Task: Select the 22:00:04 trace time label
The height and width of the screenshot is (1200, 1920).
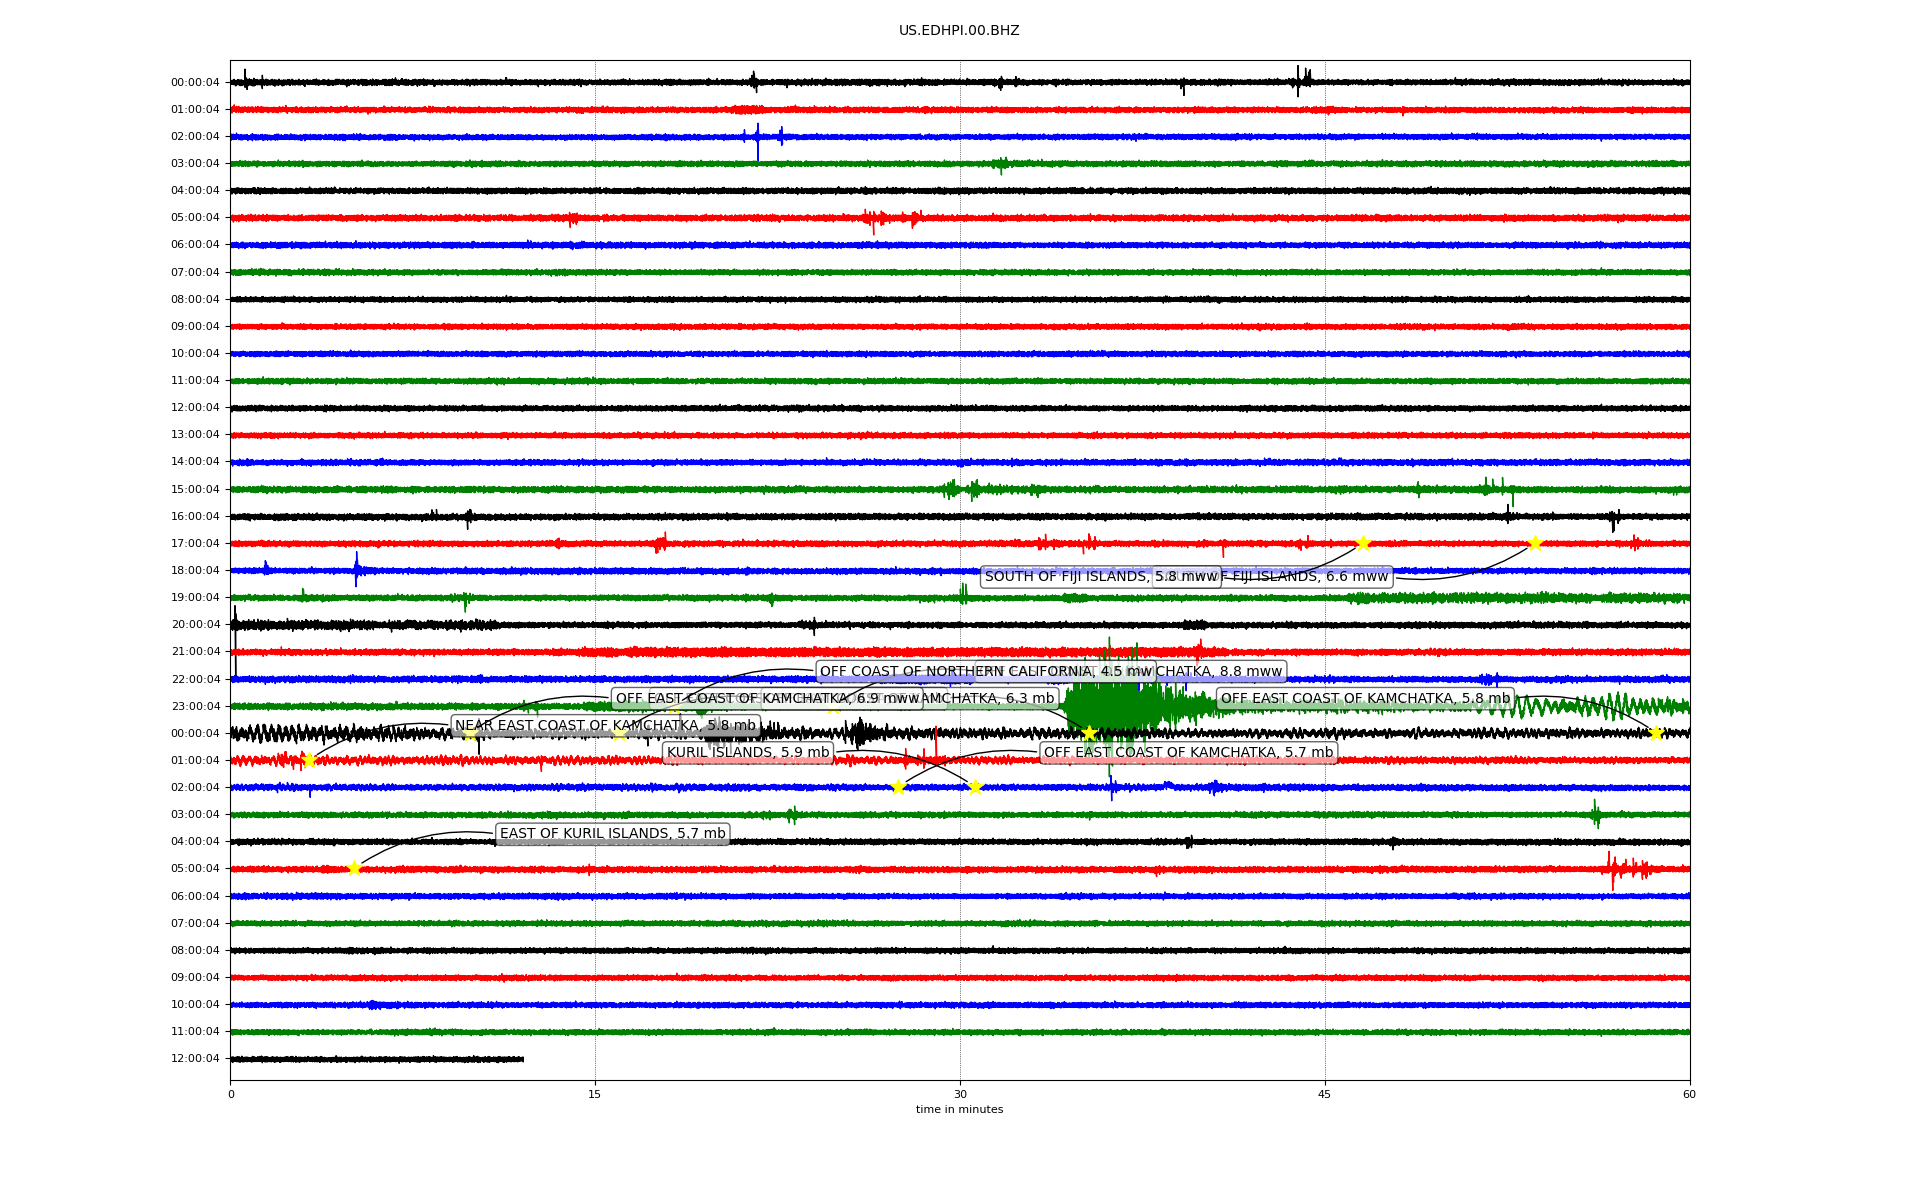Action: (x=195, y=680)
